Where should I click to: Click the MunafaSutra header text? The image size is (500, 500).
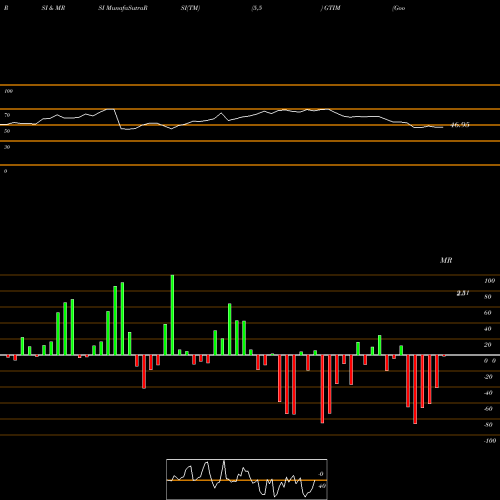click(x=126, y=8)
